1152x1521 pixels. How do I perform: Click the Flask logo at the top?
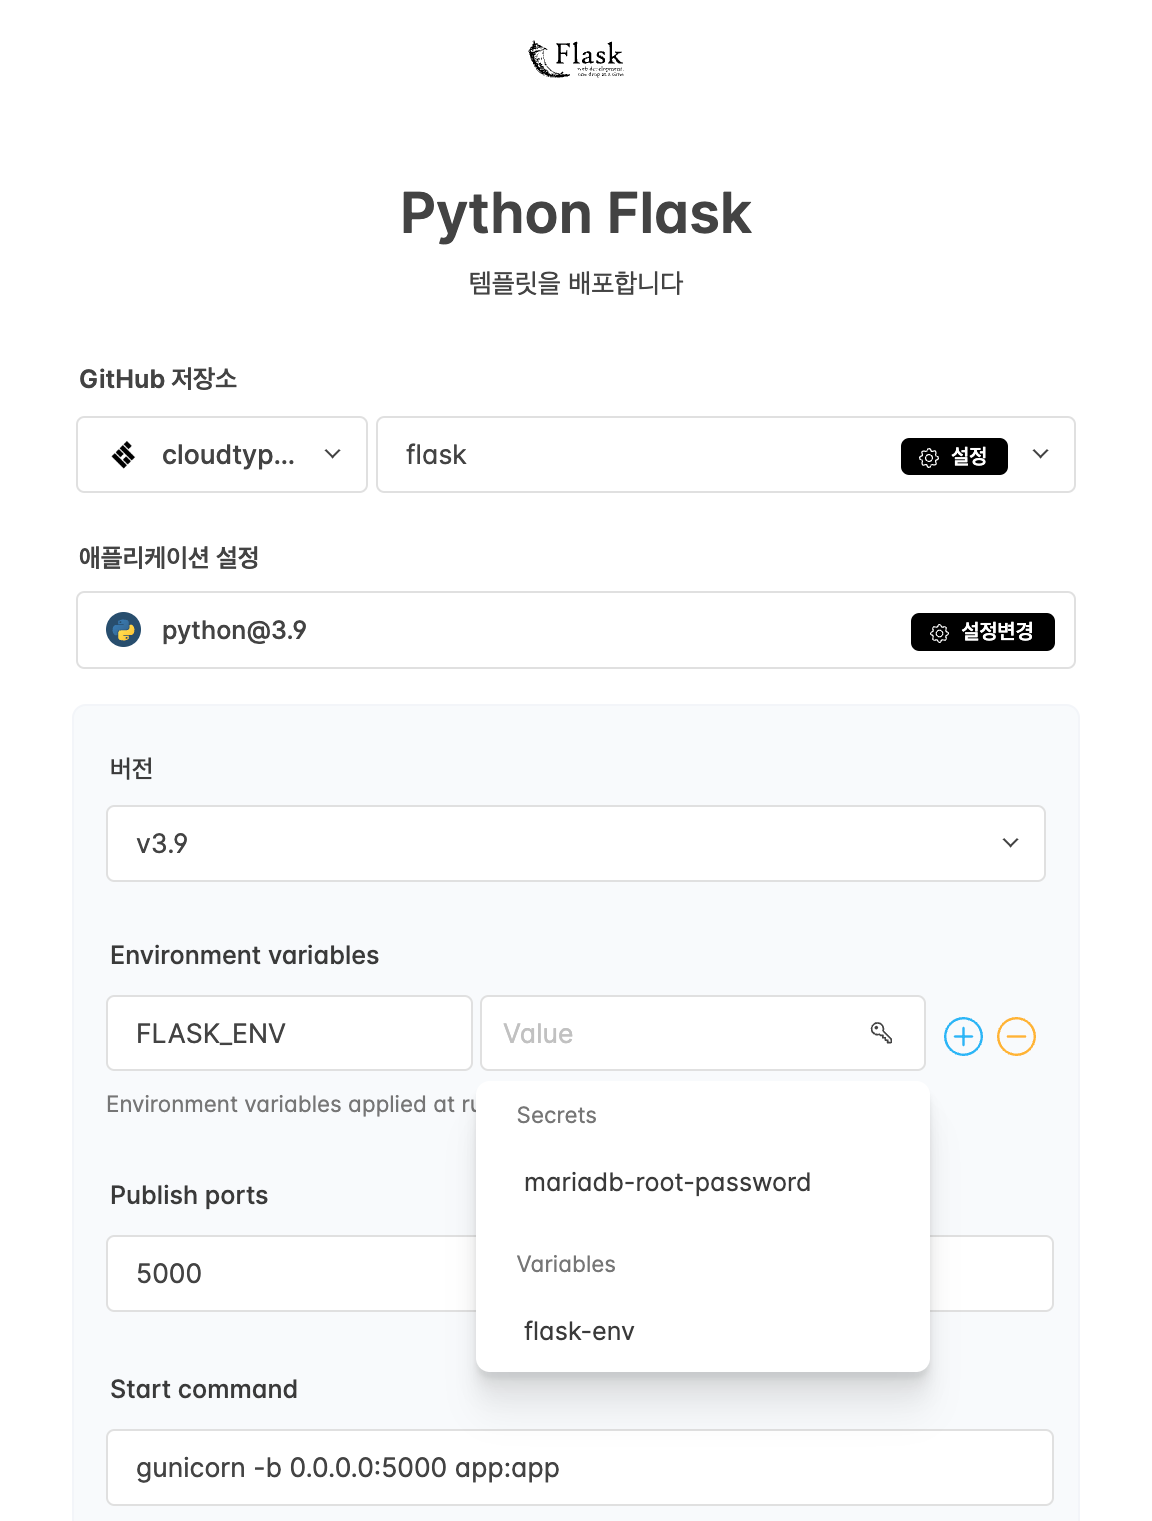(x=576, y=59)
